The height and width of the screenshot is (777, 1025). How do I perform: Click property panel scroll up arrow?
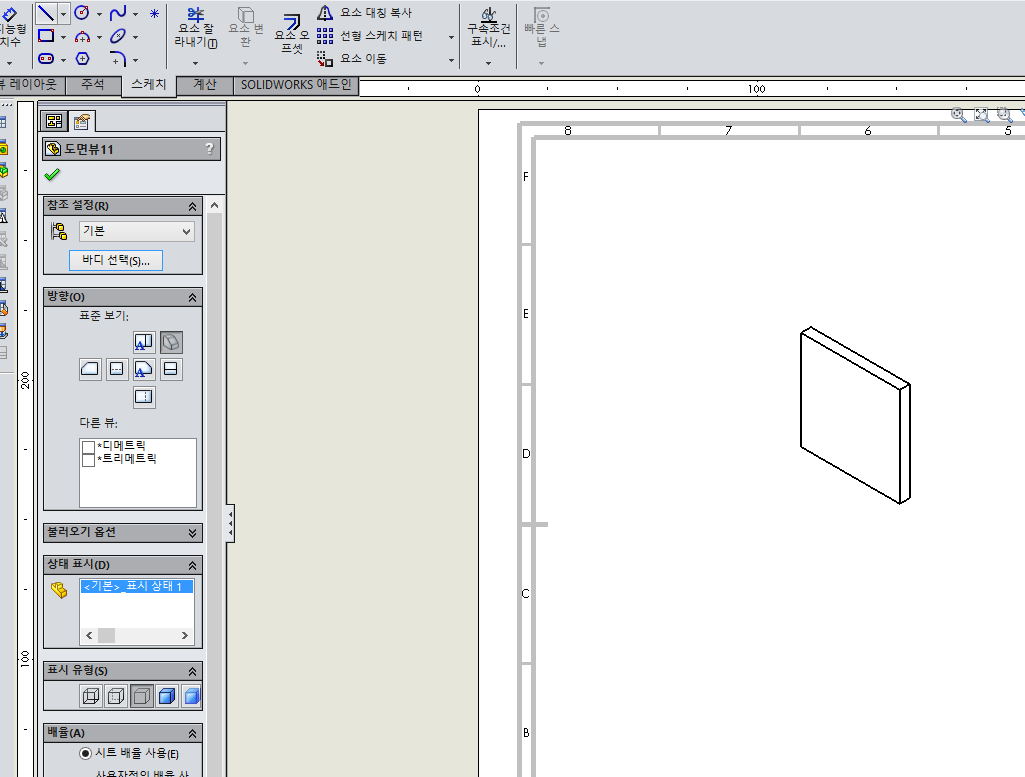coord(214,206)
